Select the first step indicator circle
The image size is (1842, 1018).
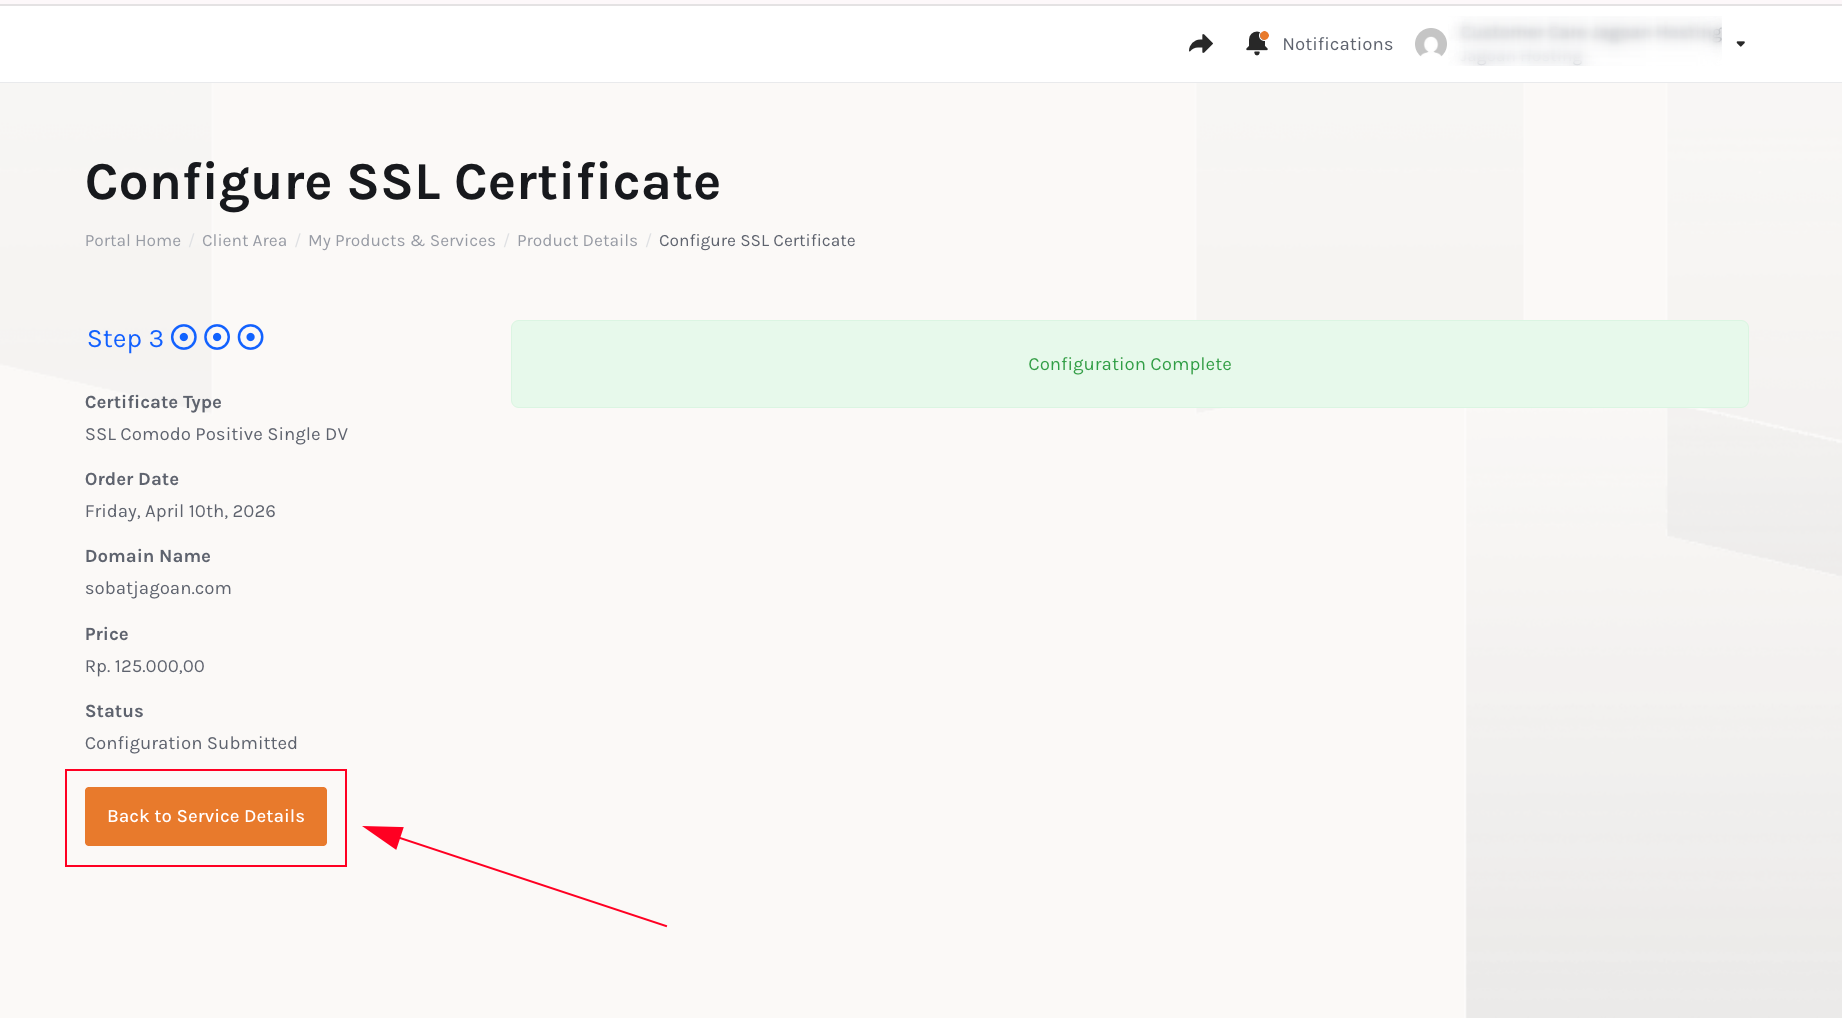pos(184,338)
